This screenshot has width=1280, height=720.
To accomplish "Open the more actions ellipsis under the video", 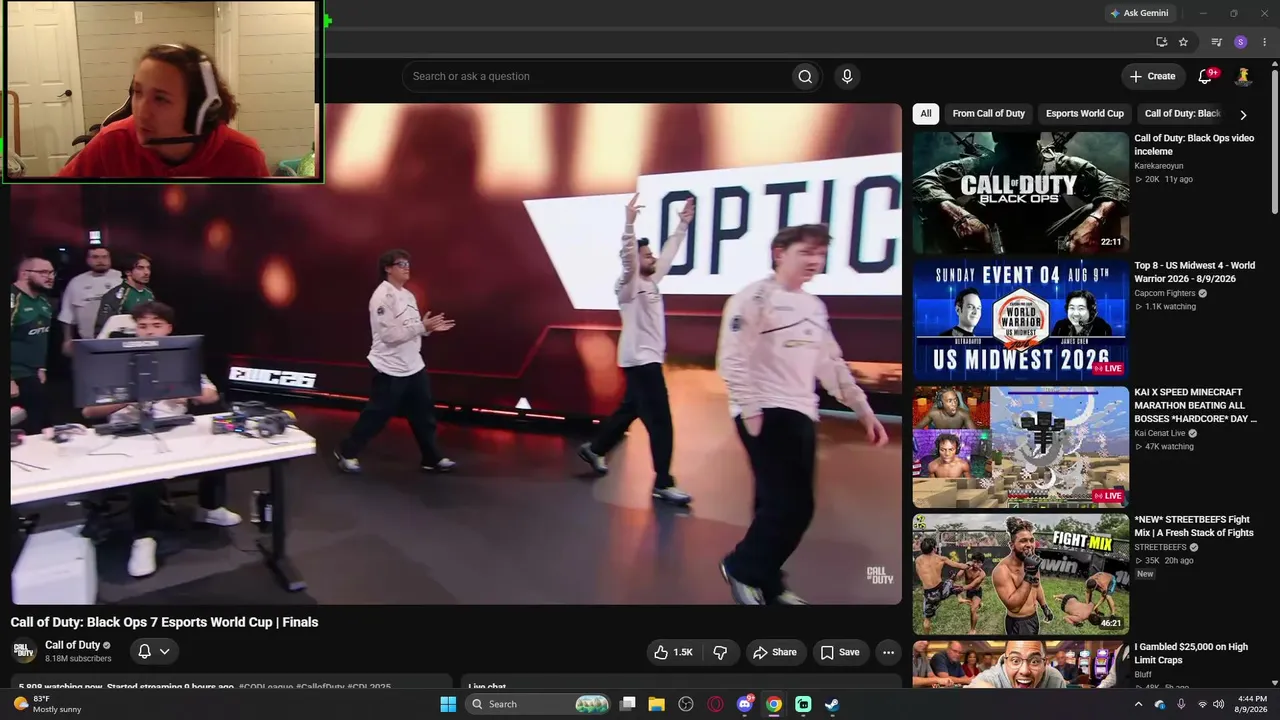I will (x=888, y=652).
